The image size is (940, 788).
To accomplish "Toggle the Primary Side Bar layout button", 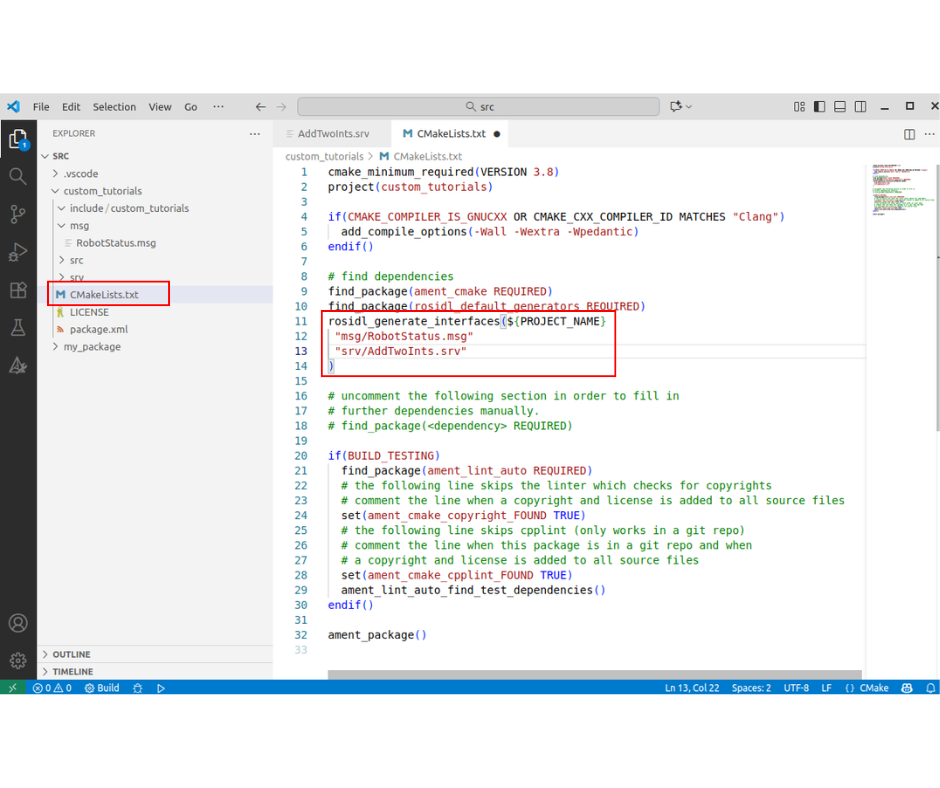I will pyautogui.click(x=820, y=107).
